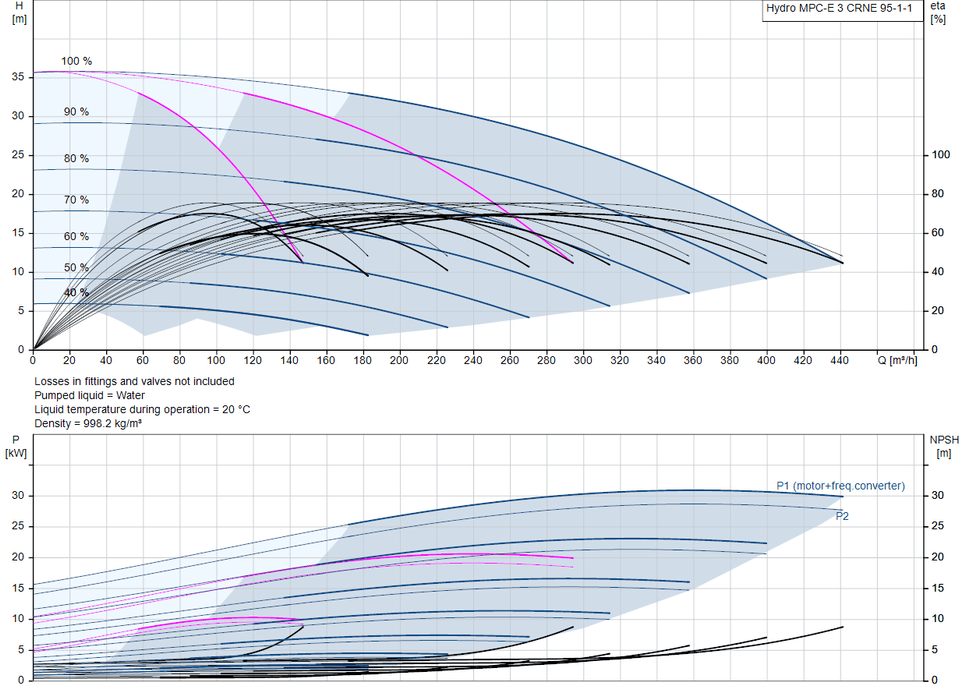Click the 'Hydro MPC-E 3 CRNE 95-1-1' legend box
The height and width of the screenshot is (700, 966).
pyautogui.click(x=842, y=10)
